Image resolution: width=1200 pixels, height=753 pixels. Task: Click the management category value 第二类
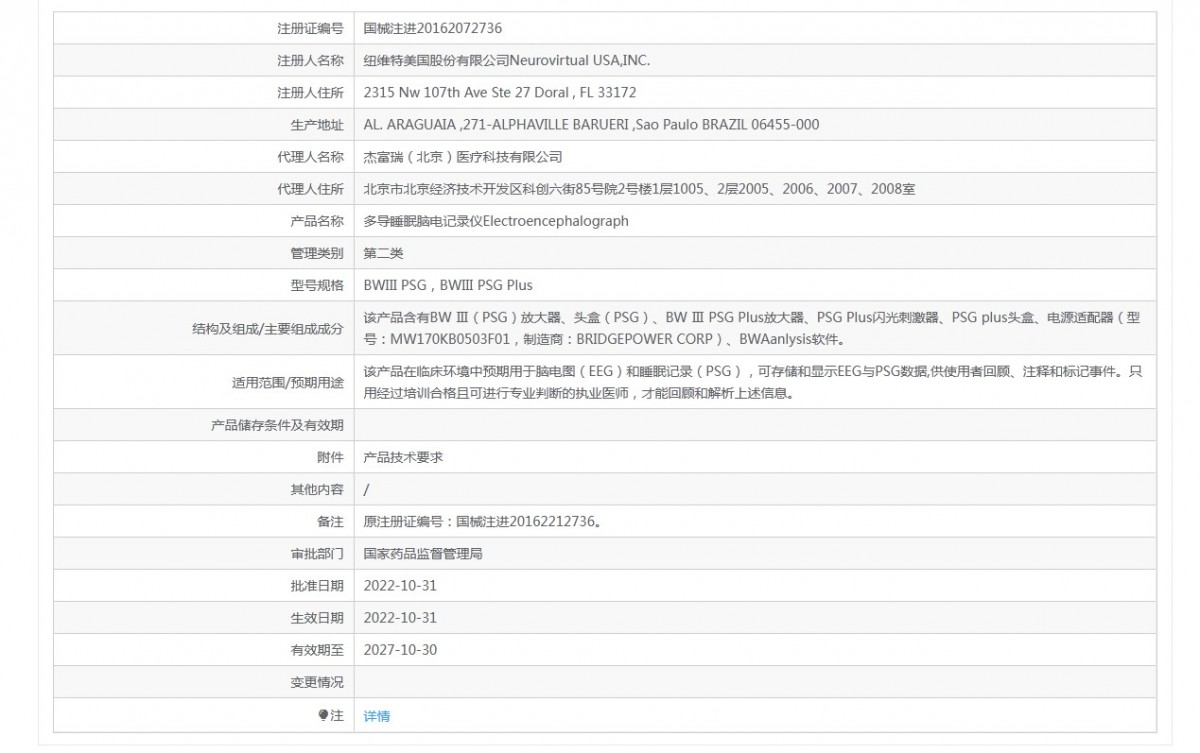point(384,253)
